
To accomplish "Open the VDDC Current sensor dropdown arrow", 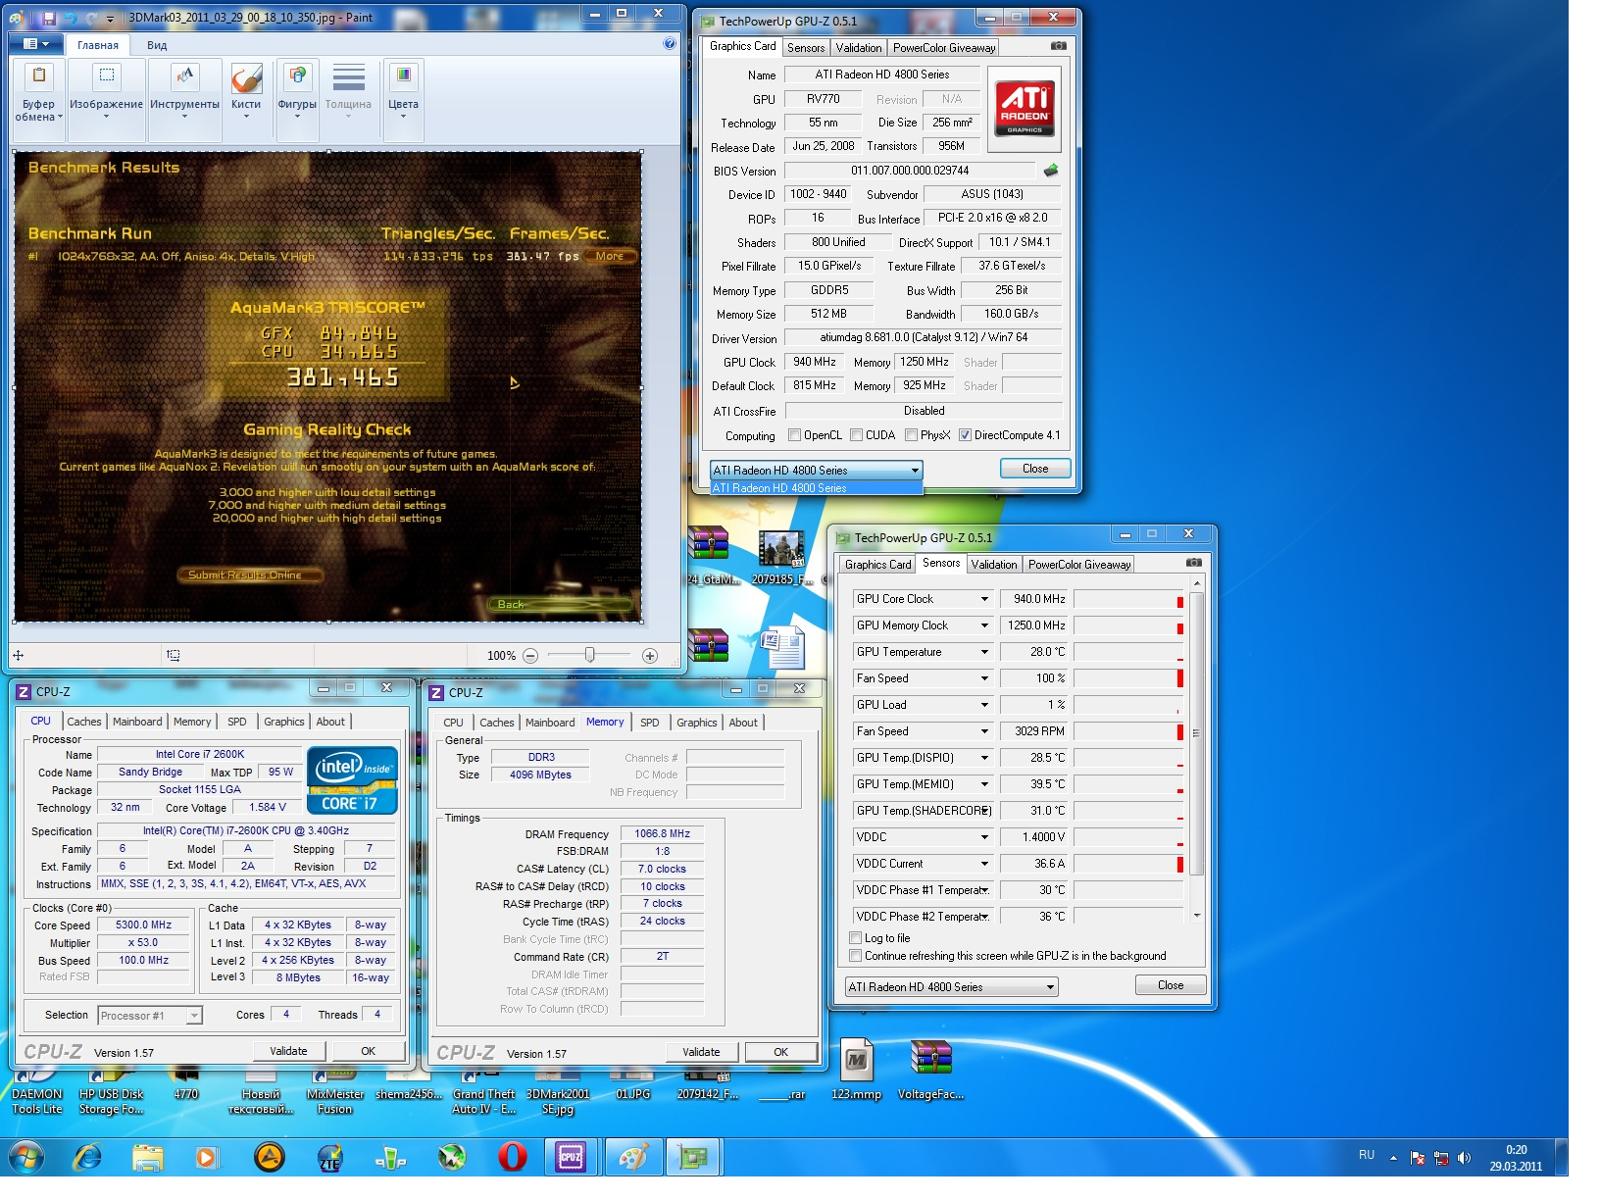I will tap(984, 864).
